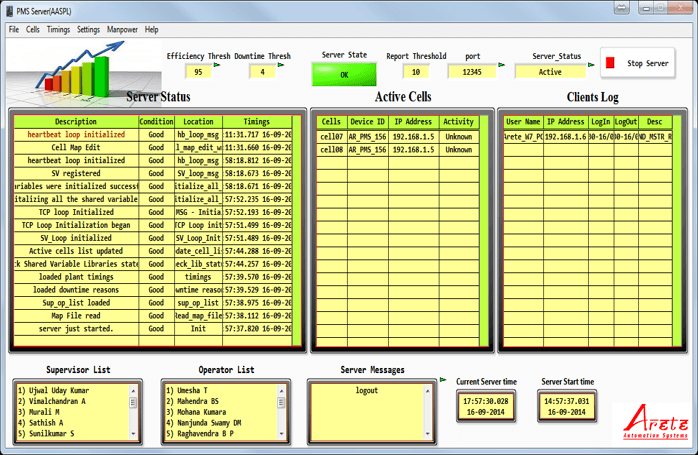Click green arrow next to Server_Status field
Viewport: 698px width, 455px height.
tap(591, 65)
